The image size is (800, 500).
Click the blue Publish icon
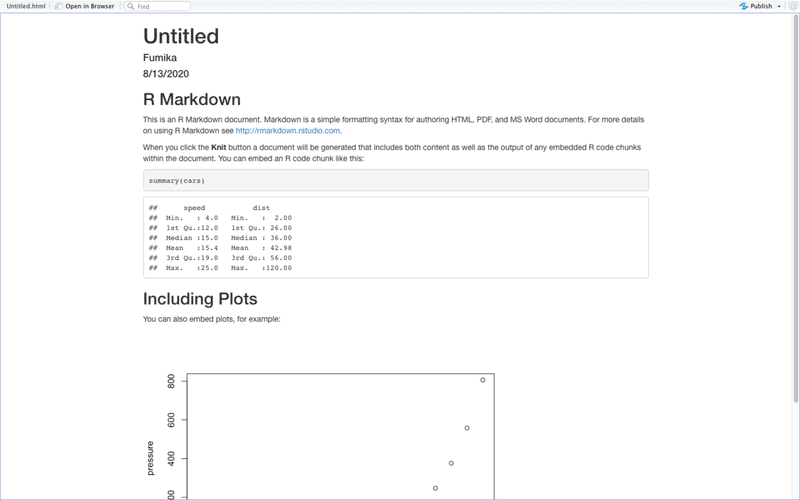coord(744,6)
